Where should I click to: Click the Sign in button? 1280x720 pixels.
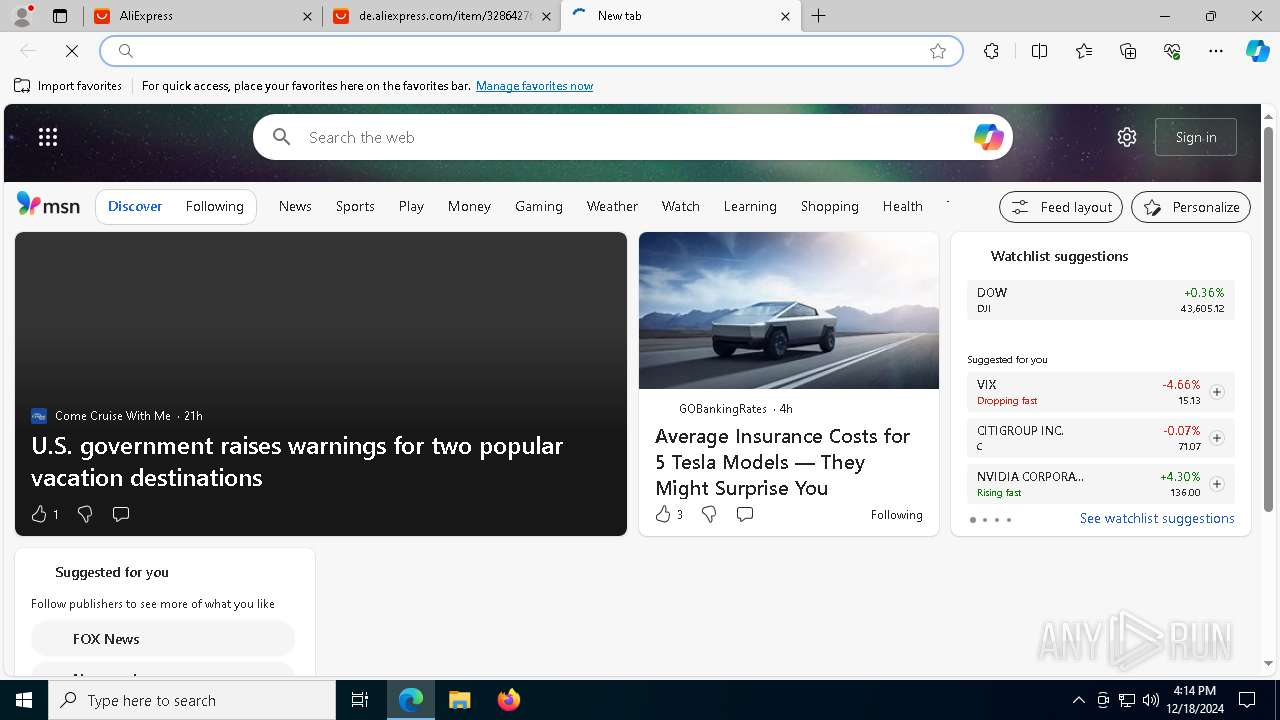[x=1196, y=137]
